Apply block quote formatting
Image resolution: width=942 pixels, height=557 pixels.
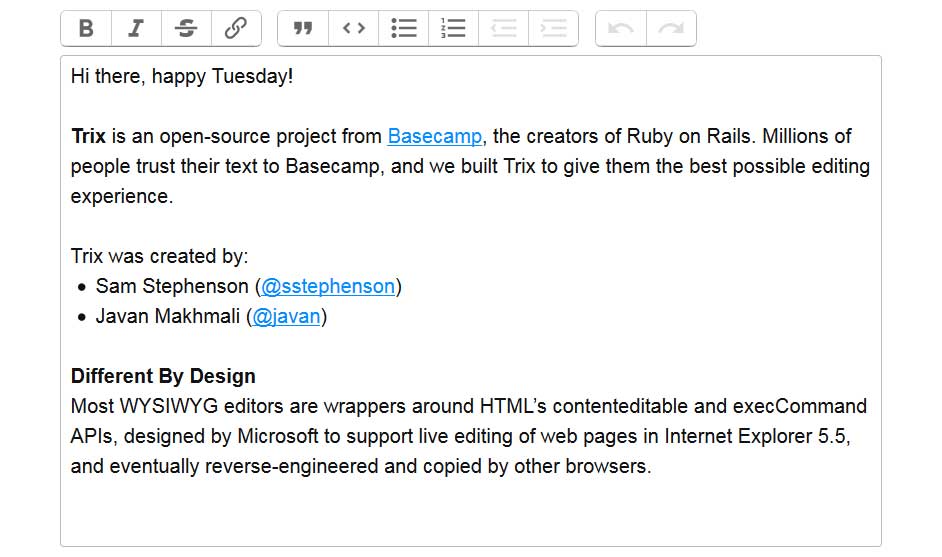(303, 28)
